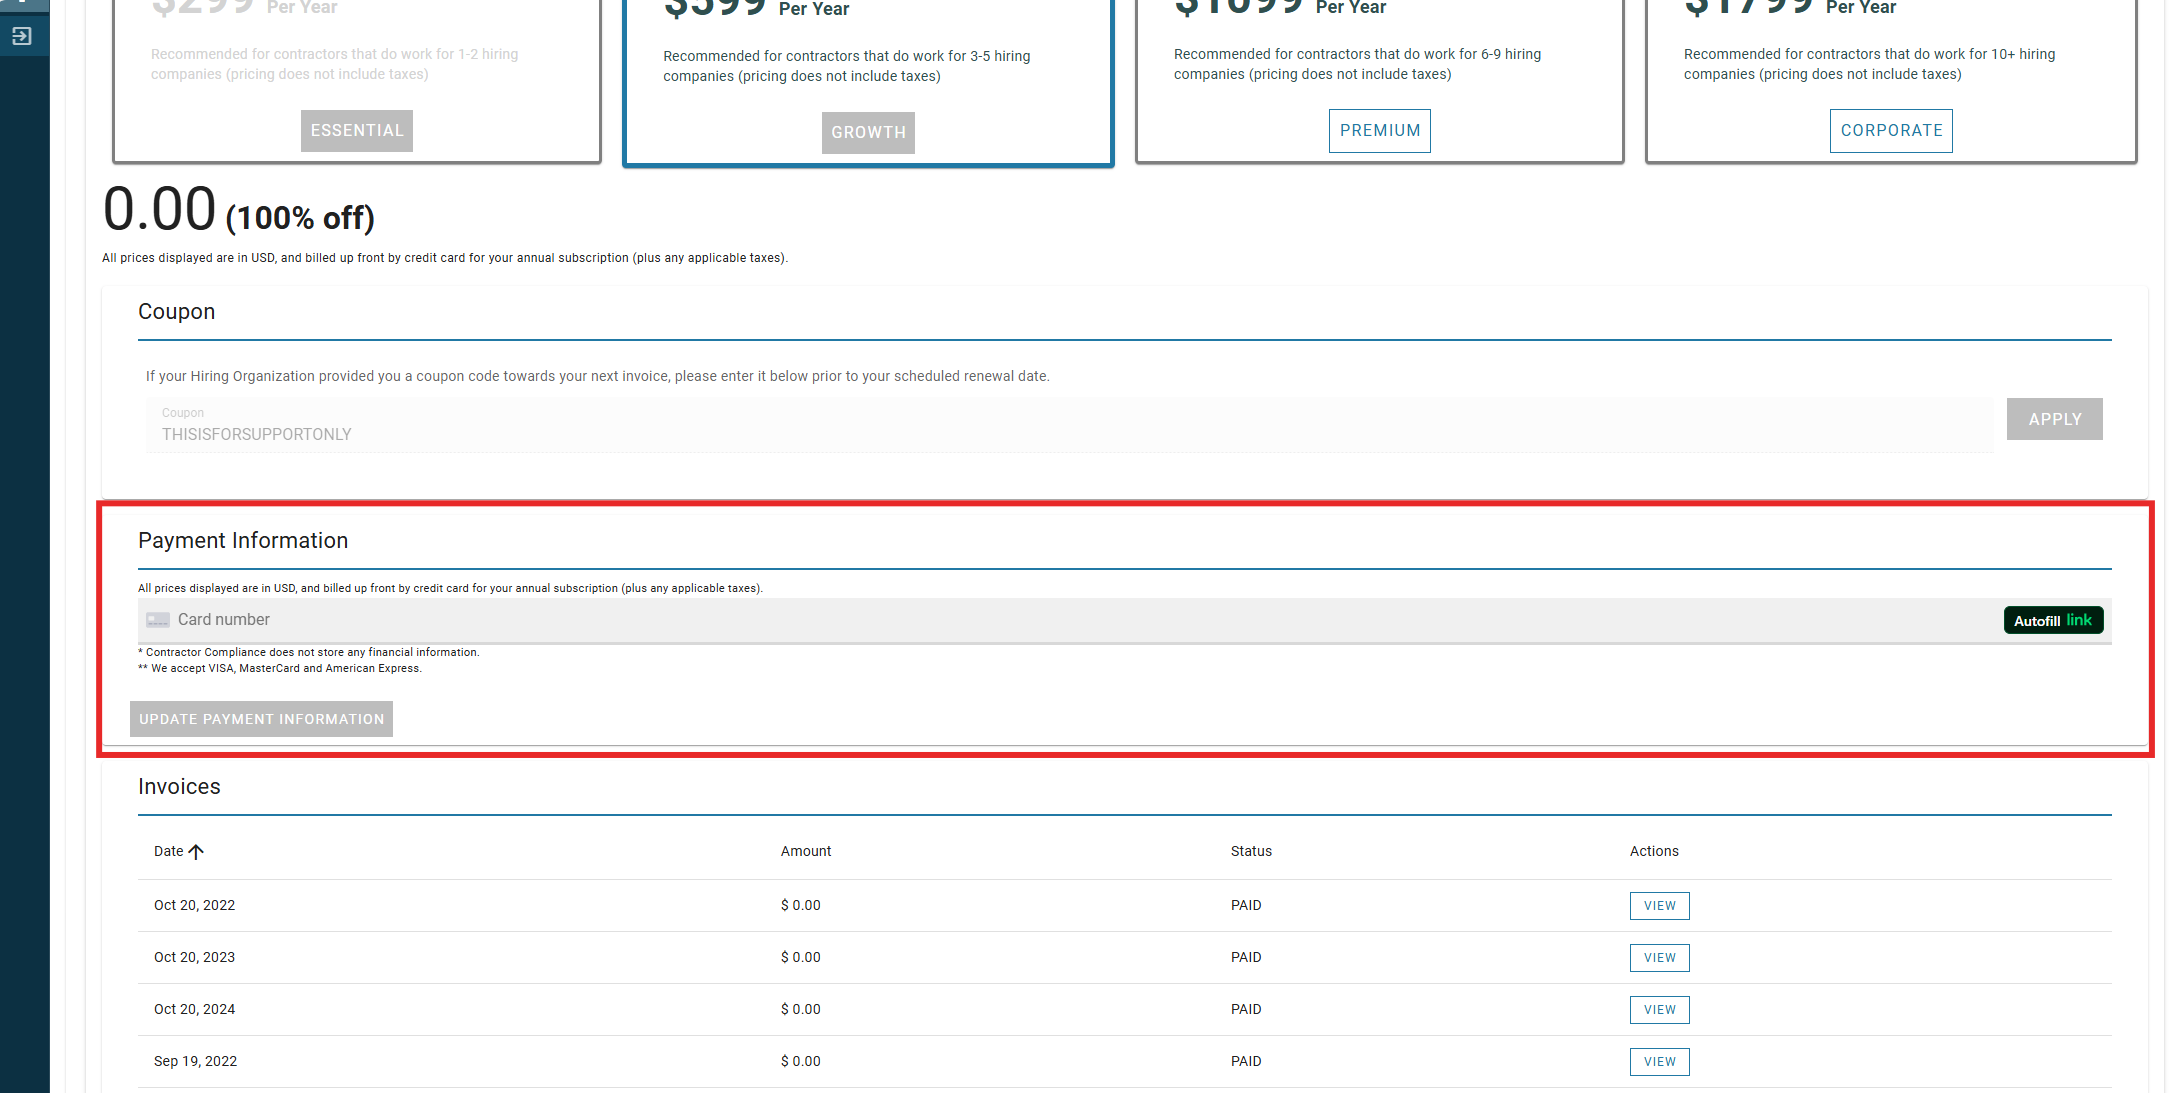This screenshot has height=1093, width=2170.
Task: Apply the coupon code
Action: coord(2054,420)
